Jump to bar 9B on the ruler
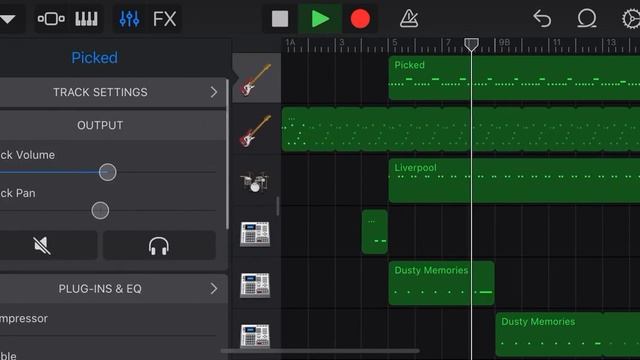 (504, 42)
